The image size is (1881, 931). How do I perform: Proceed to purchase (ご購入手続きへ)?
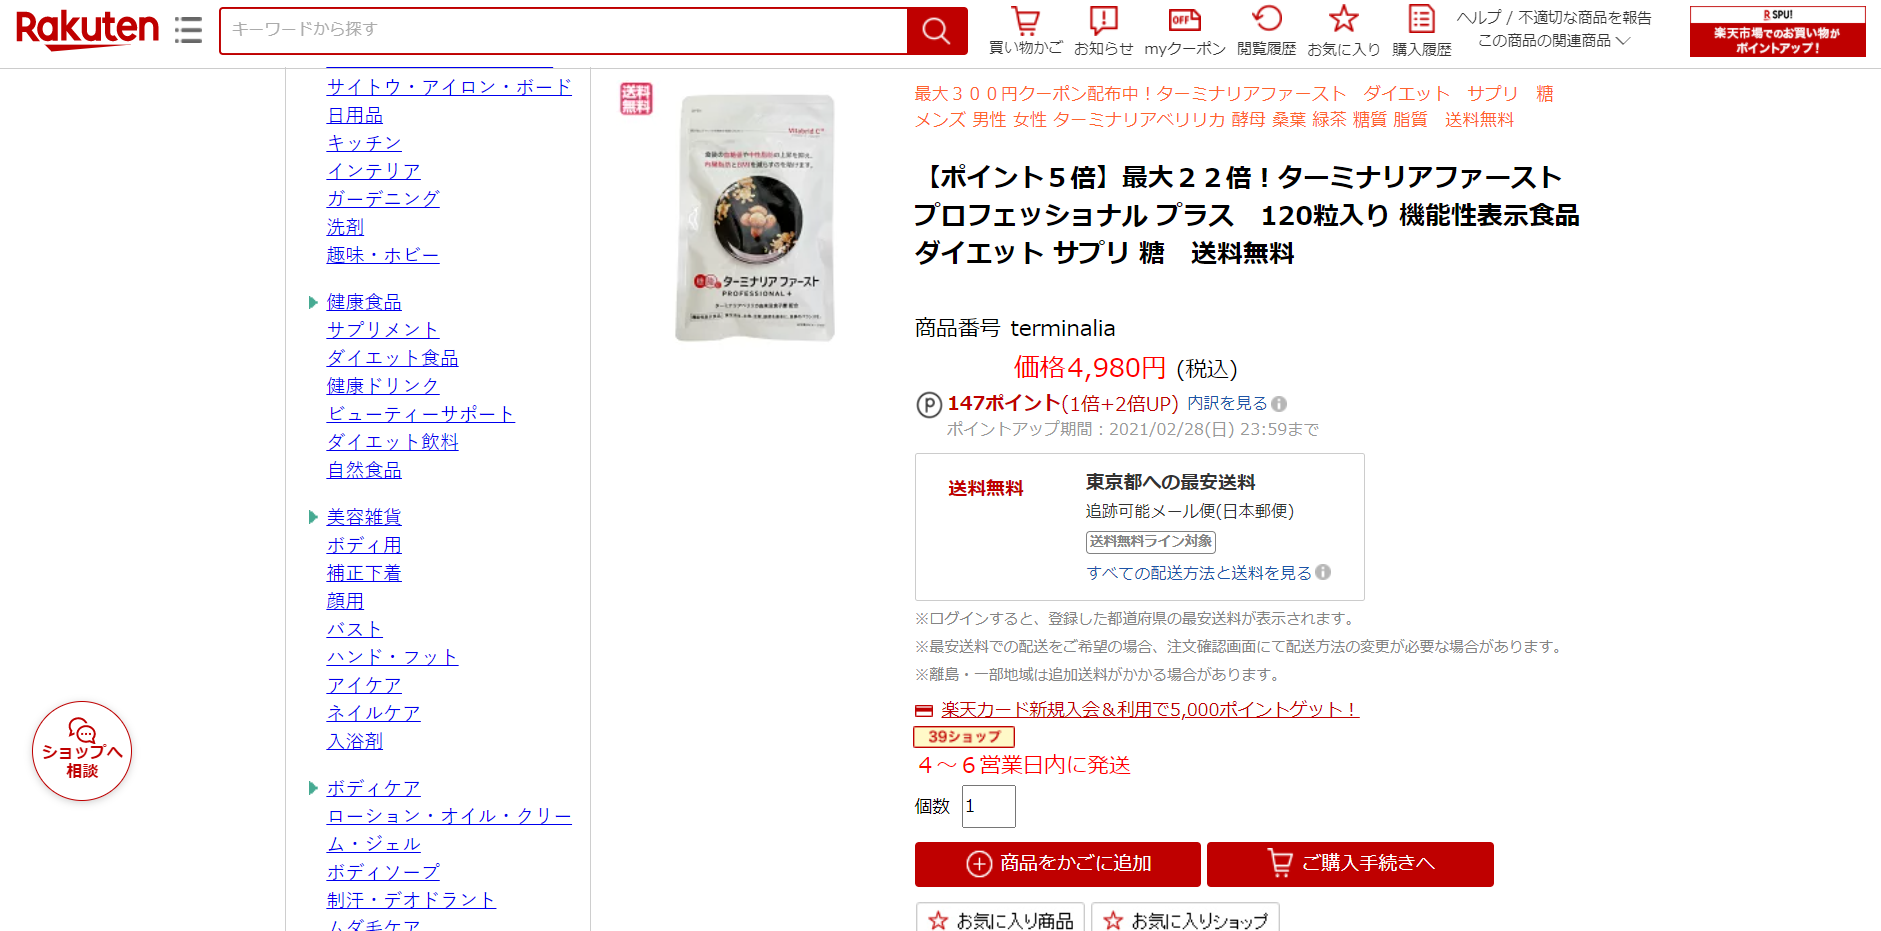(x=1350, y=864)
